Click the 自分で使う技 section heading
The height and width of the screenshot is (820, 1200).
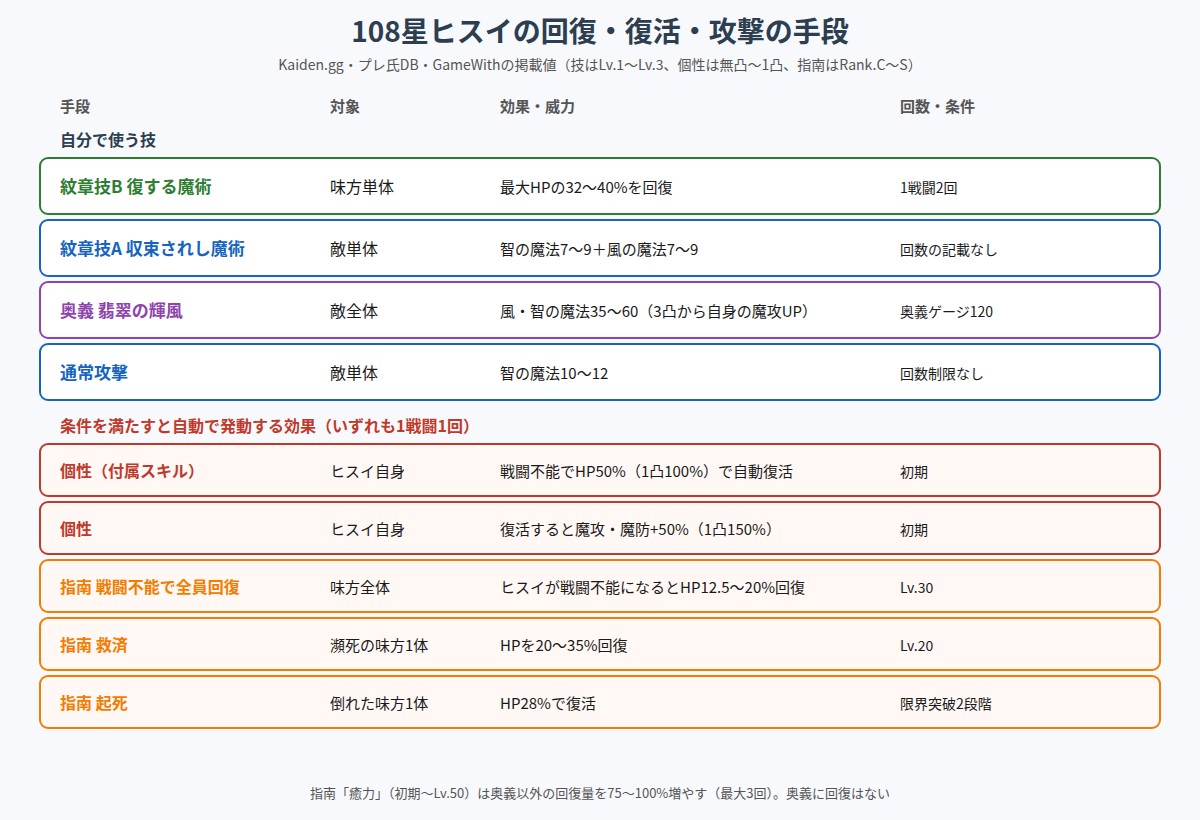(x=108, y=140)
